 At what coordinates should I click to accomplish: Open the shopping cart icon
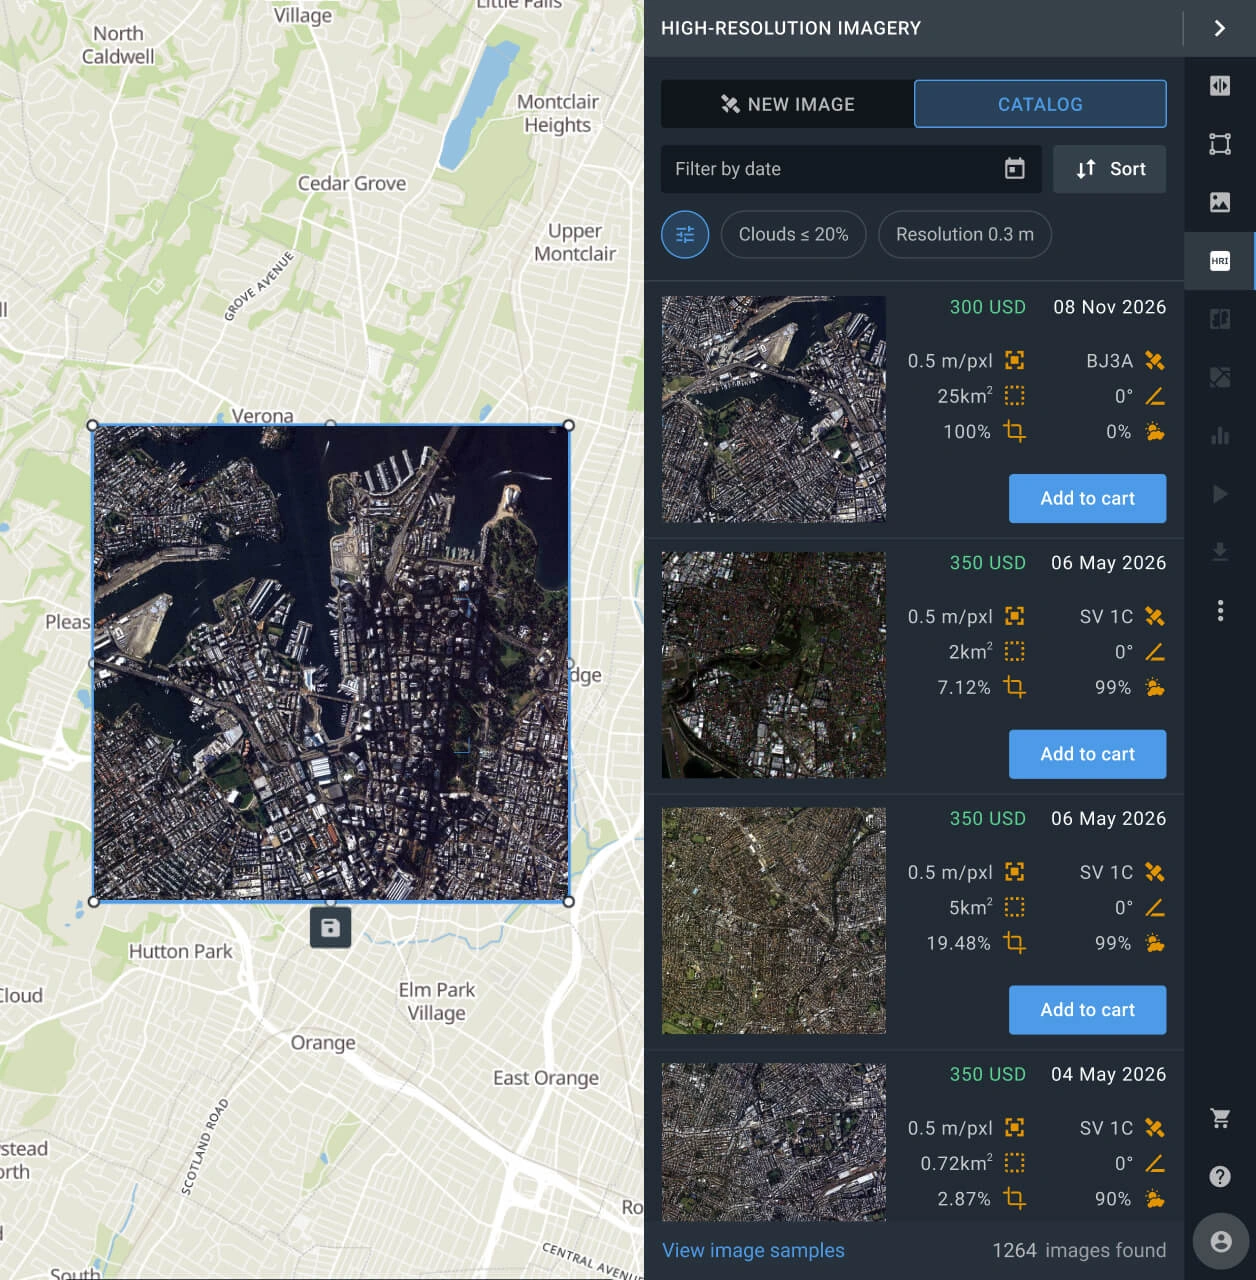(x=1220, y=1119)
